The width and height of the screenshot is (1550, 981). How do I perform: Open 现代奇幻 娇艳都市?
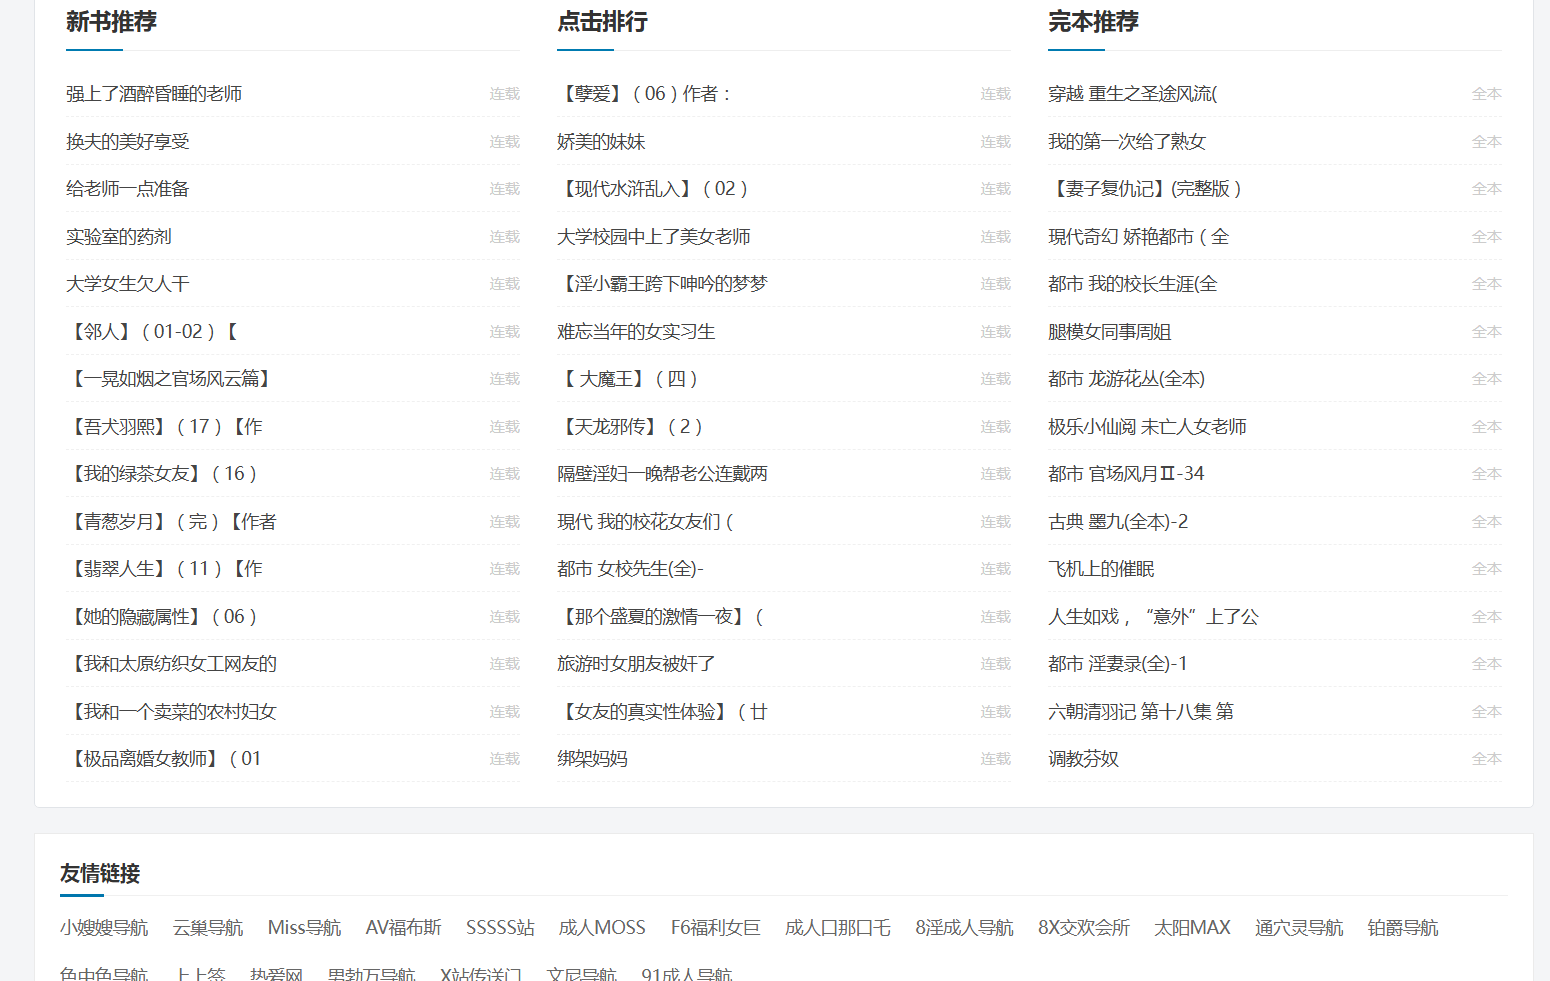pyautogui.click(x=1139, y=237)
